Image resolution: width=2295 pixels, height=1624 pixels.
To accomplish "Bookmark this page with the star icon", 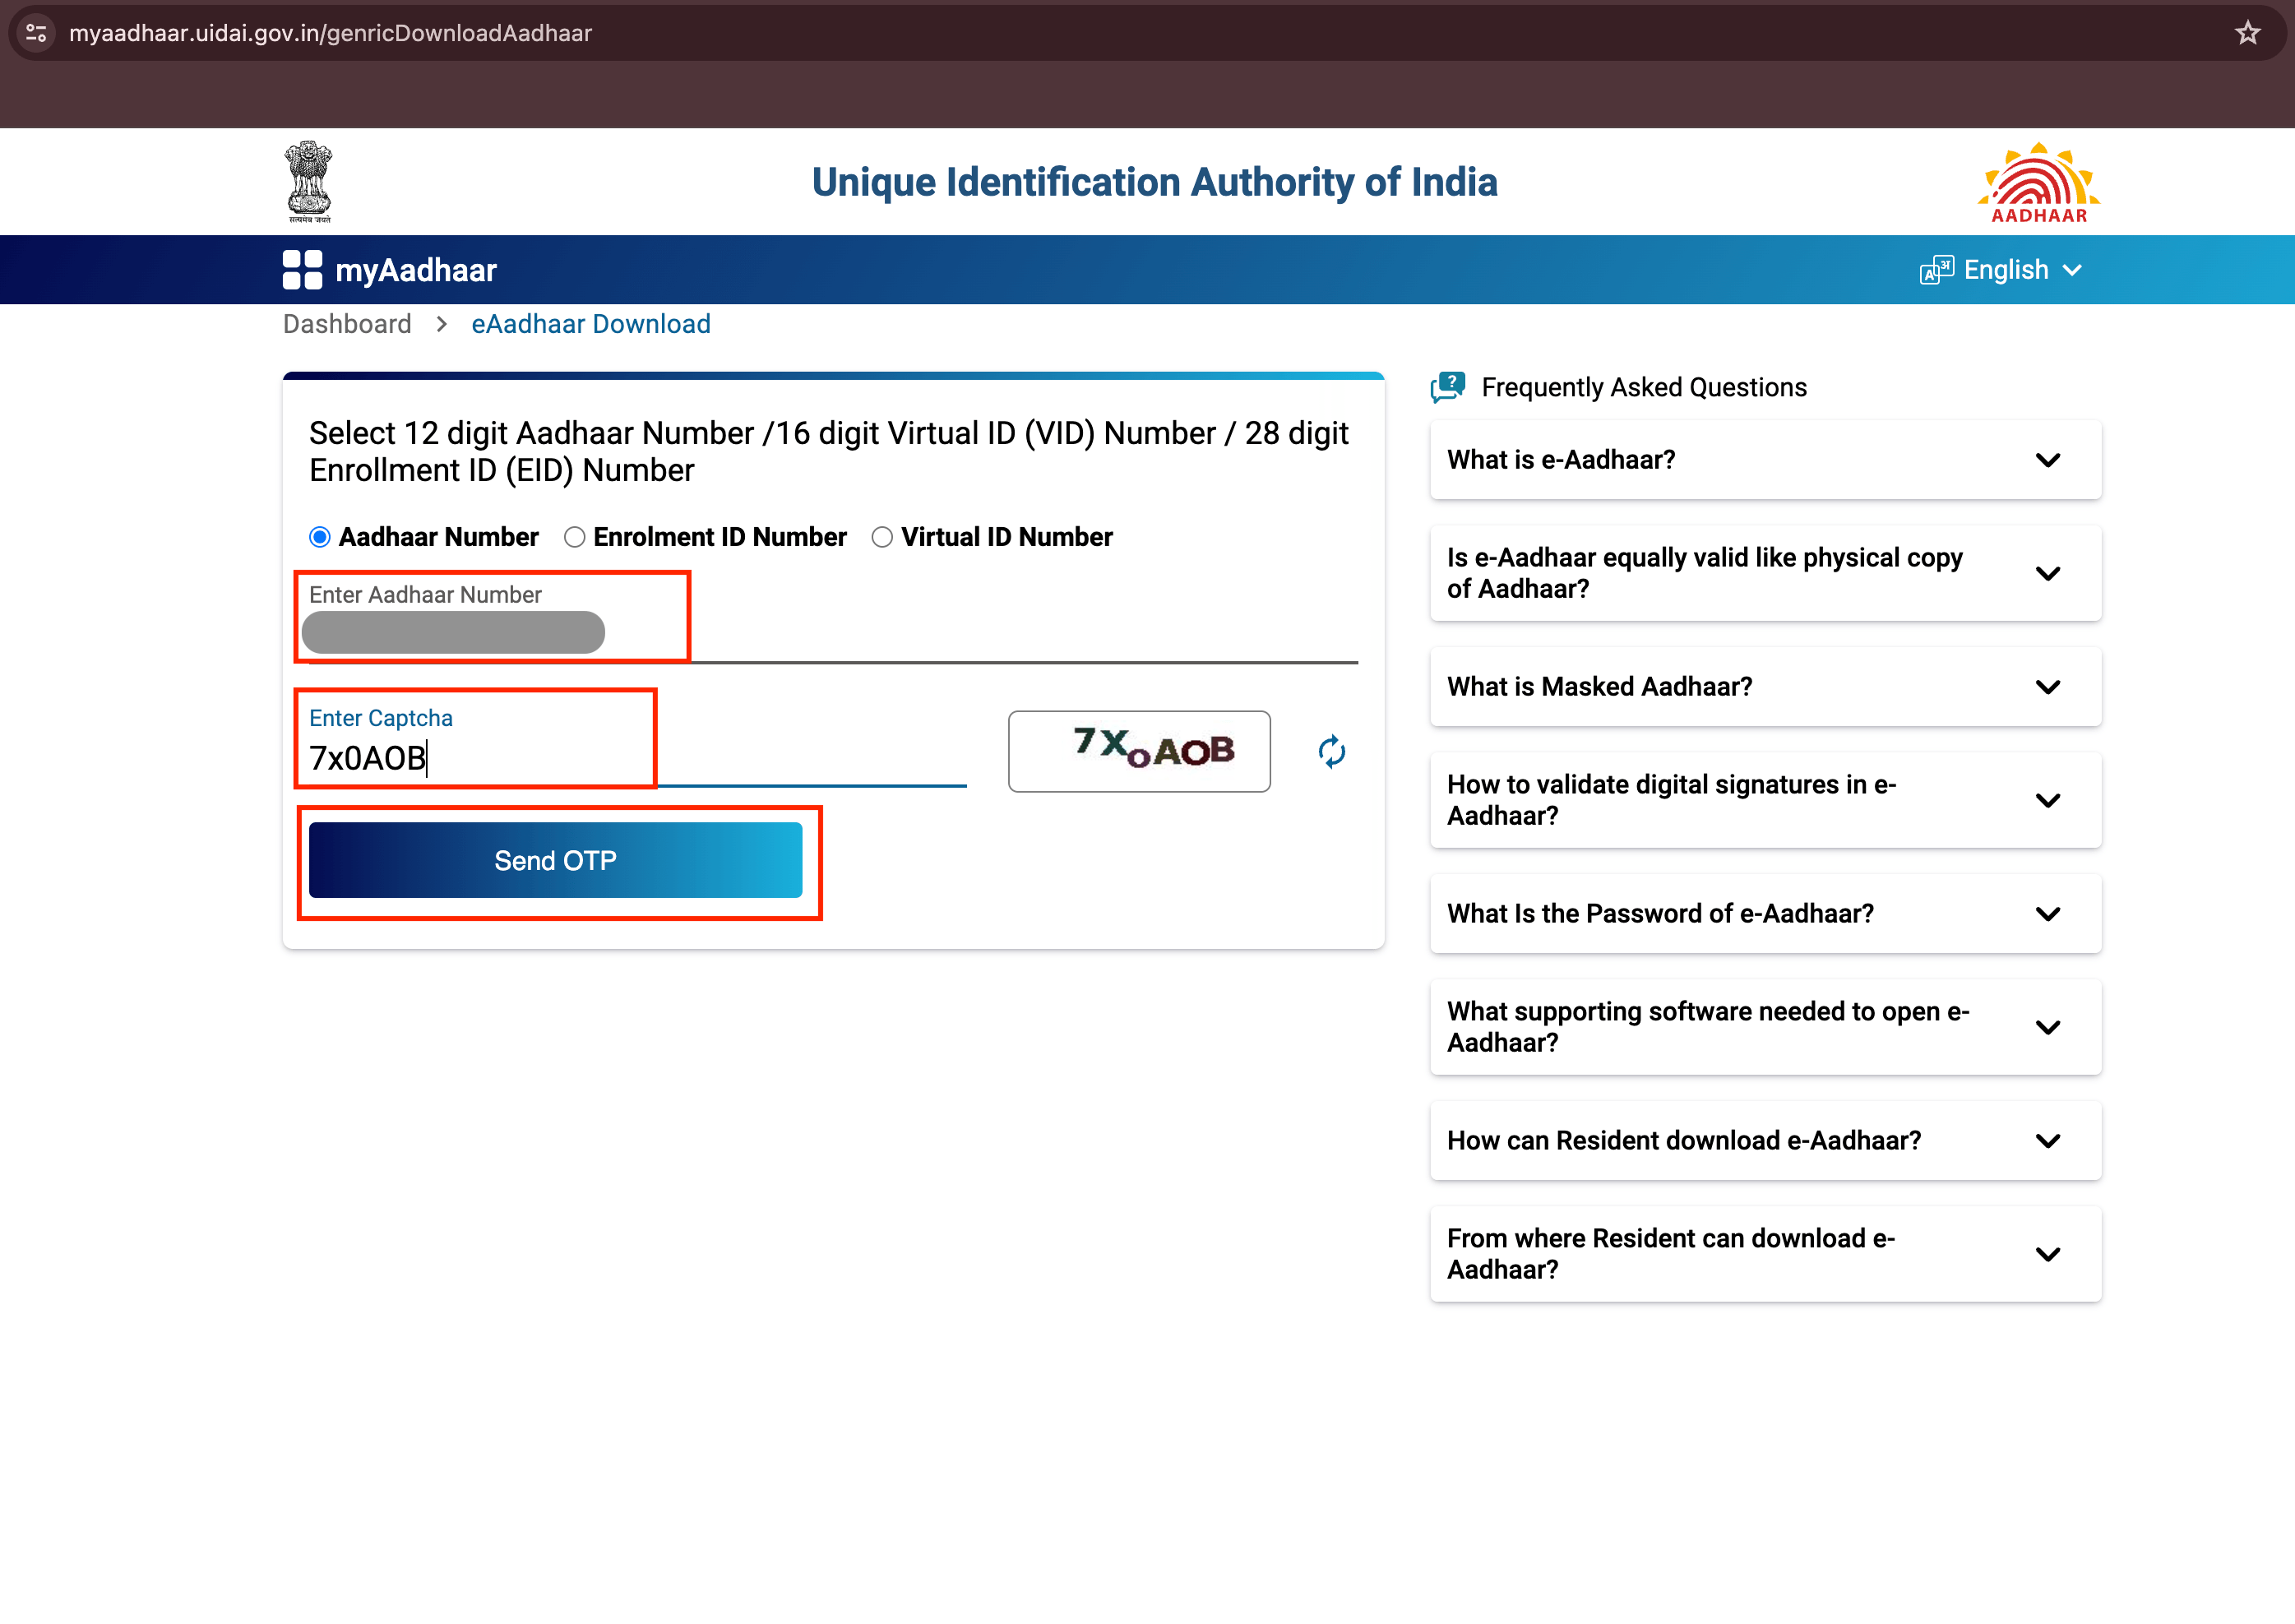I will click(x=2247, y=33).
